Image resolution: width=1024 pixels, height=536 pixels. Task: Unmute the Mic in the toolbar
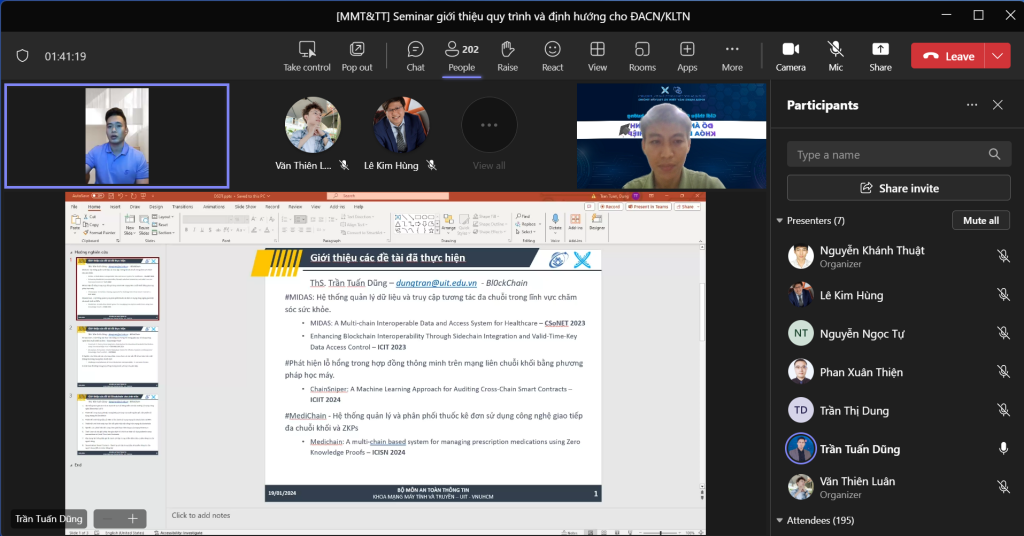(x=835, y=56)
